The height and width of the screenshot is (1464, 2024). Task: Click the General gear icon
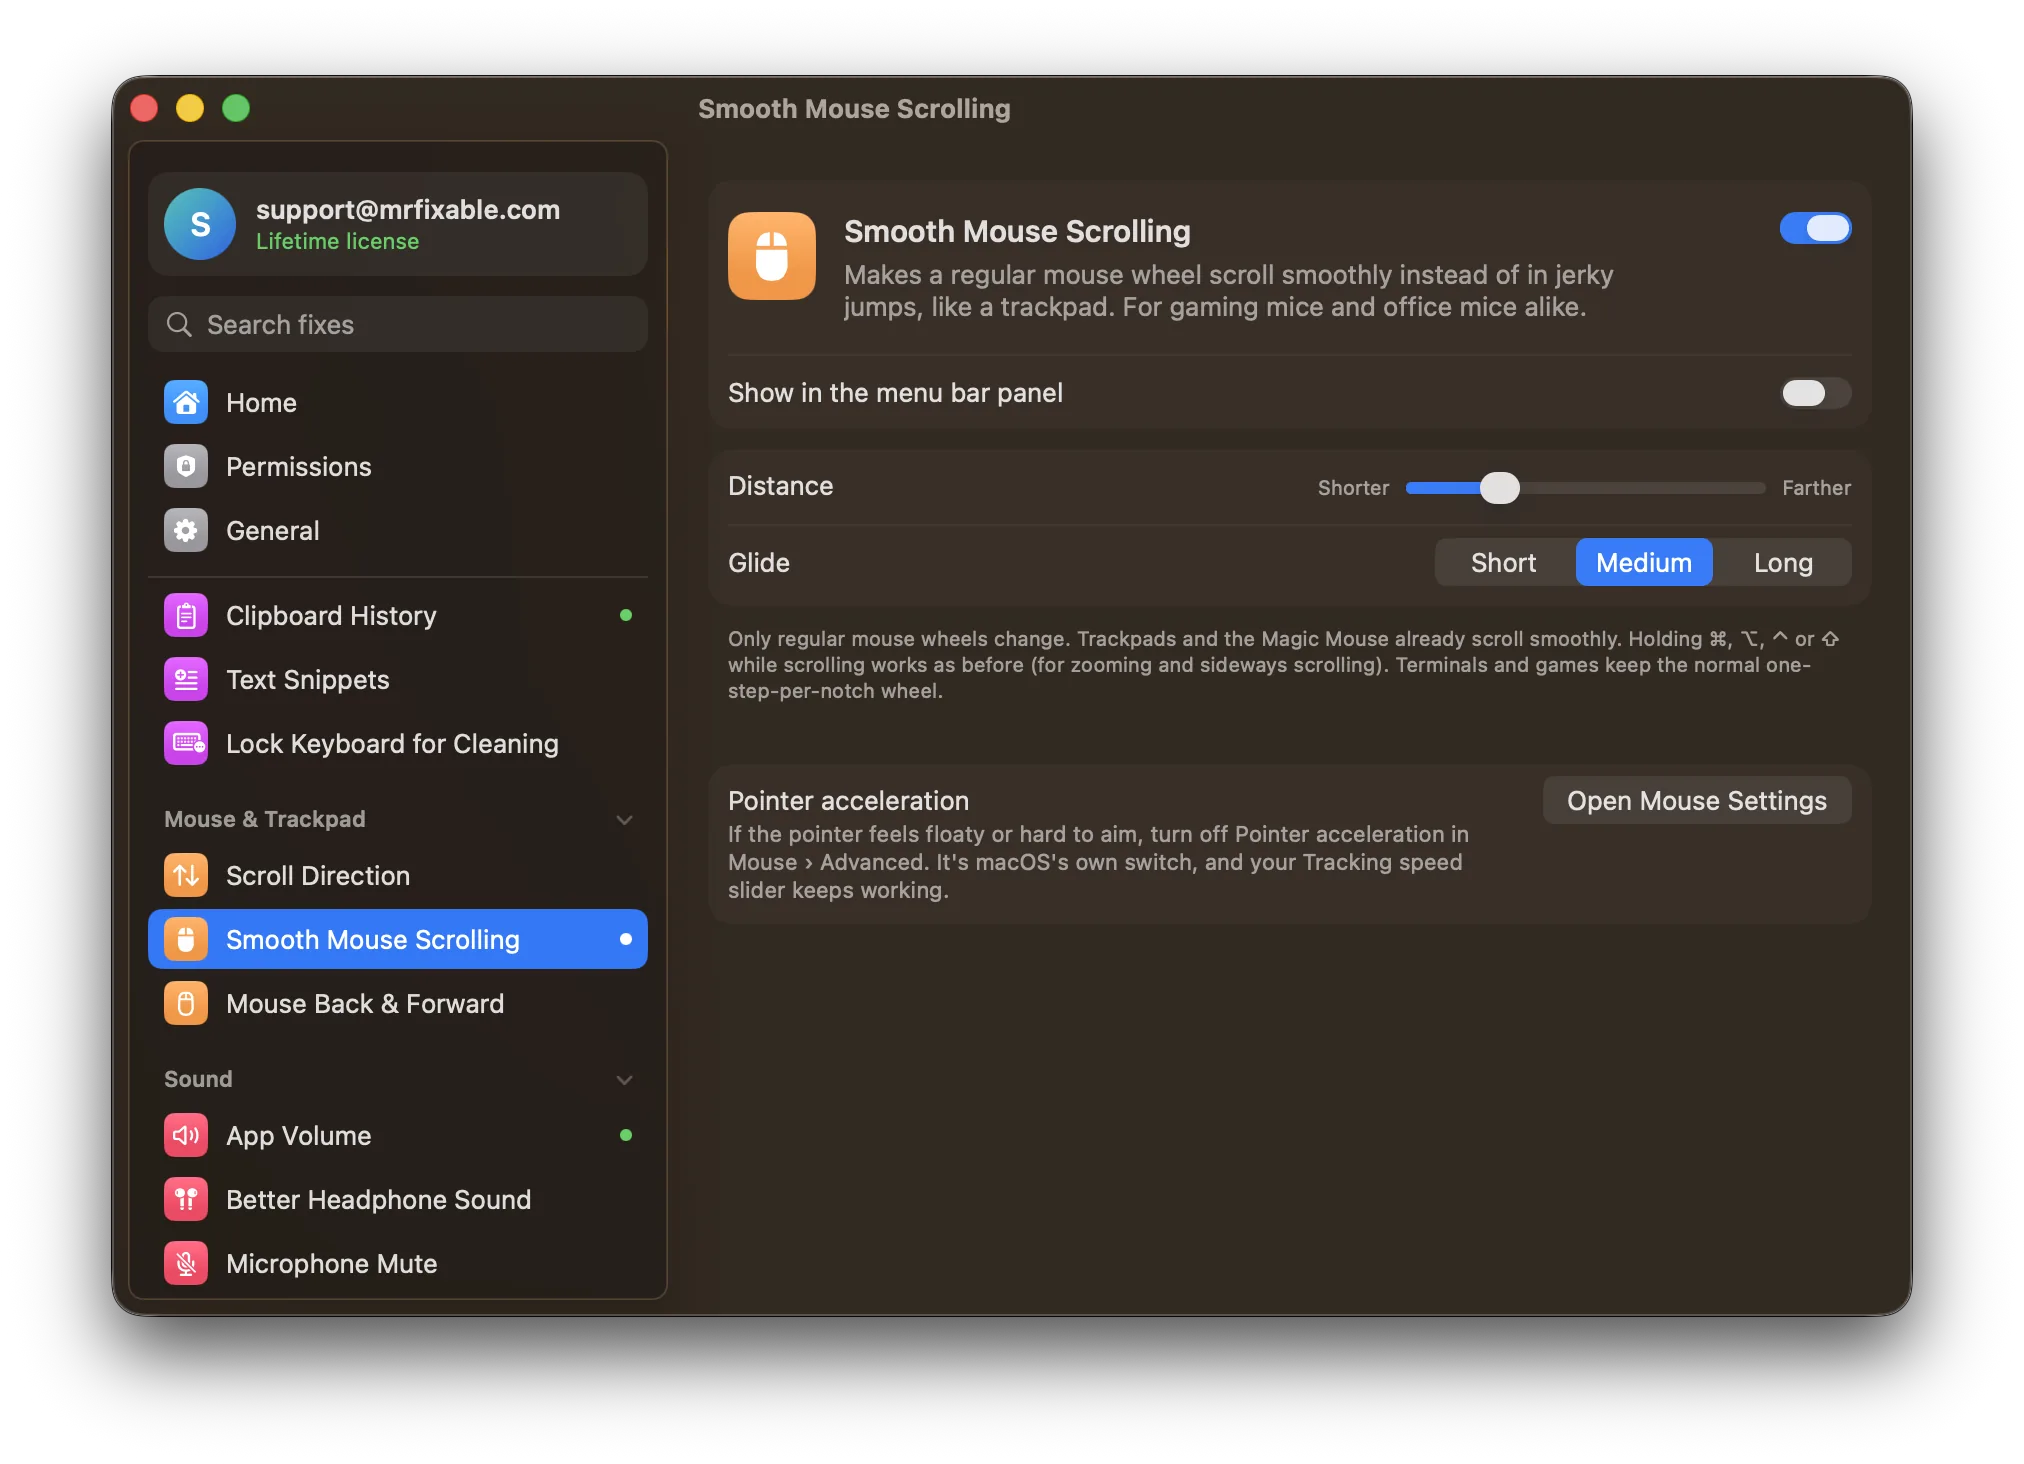click(x=186, y=531)
